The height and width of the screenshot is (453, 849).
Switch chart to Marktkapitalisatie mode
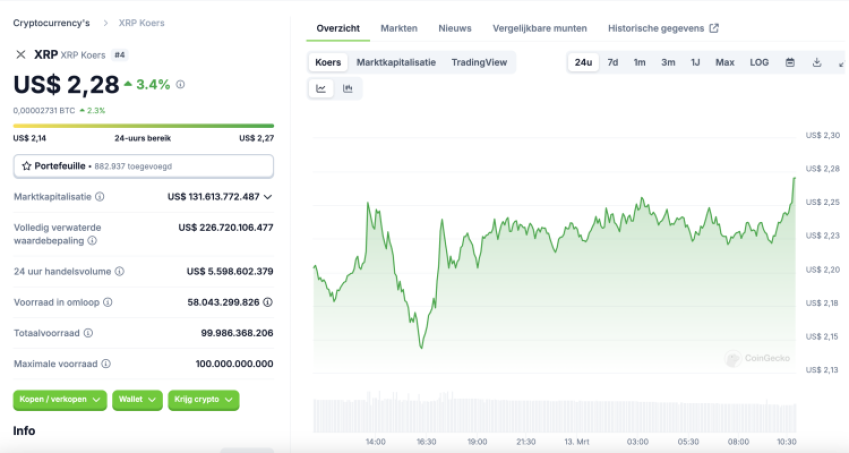396,62
